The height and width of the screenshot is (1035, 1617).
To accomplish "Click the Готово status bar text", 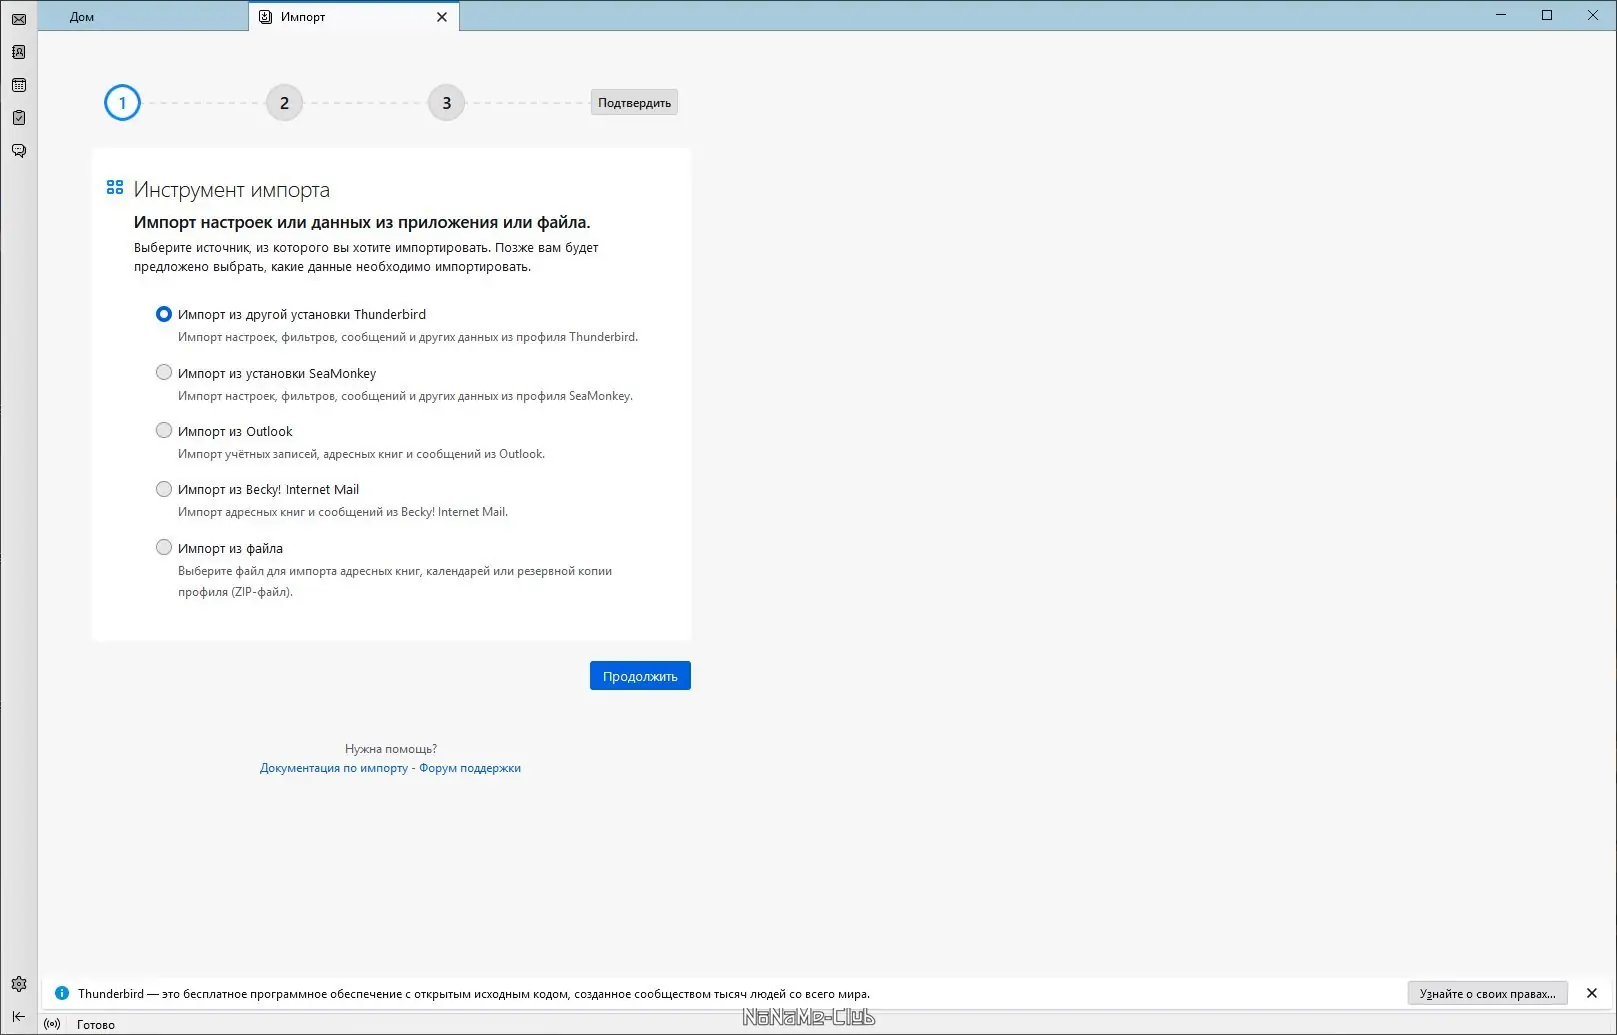I will [x=96, y=1025].
